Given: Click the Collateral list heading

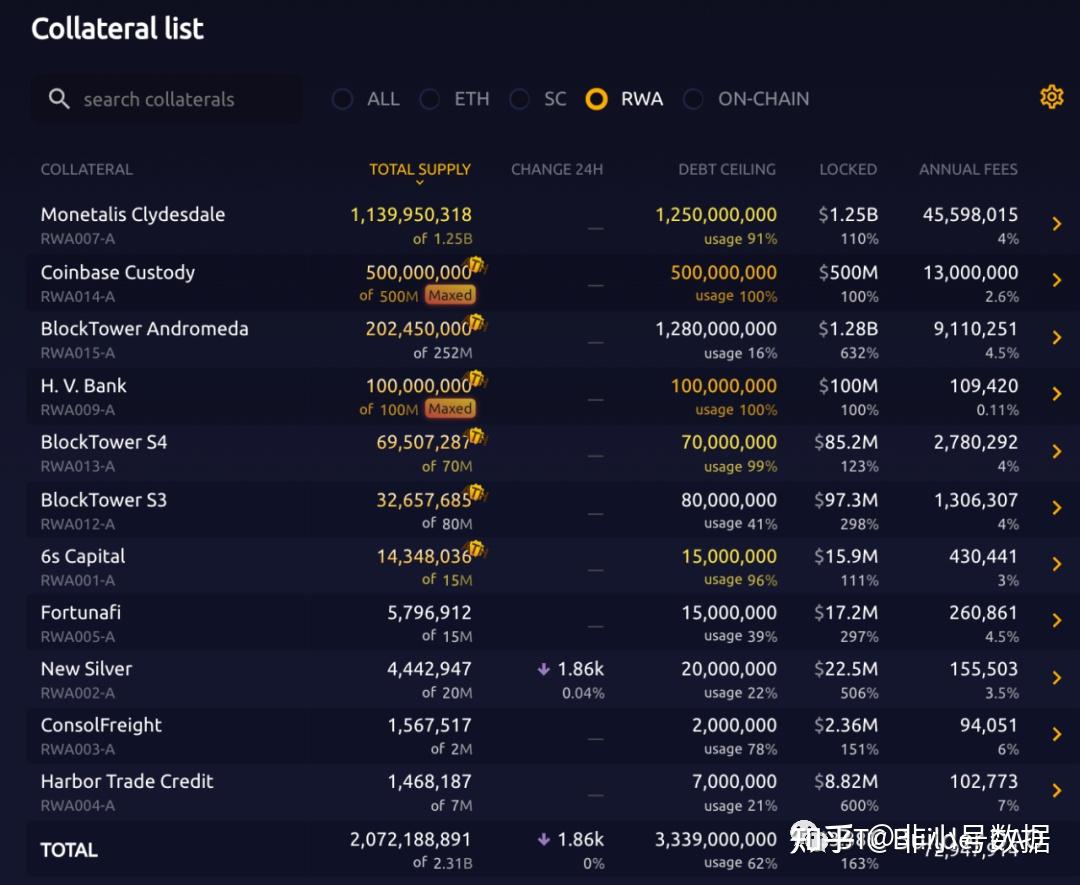Looking at the screenshot, I should point(118,29).
